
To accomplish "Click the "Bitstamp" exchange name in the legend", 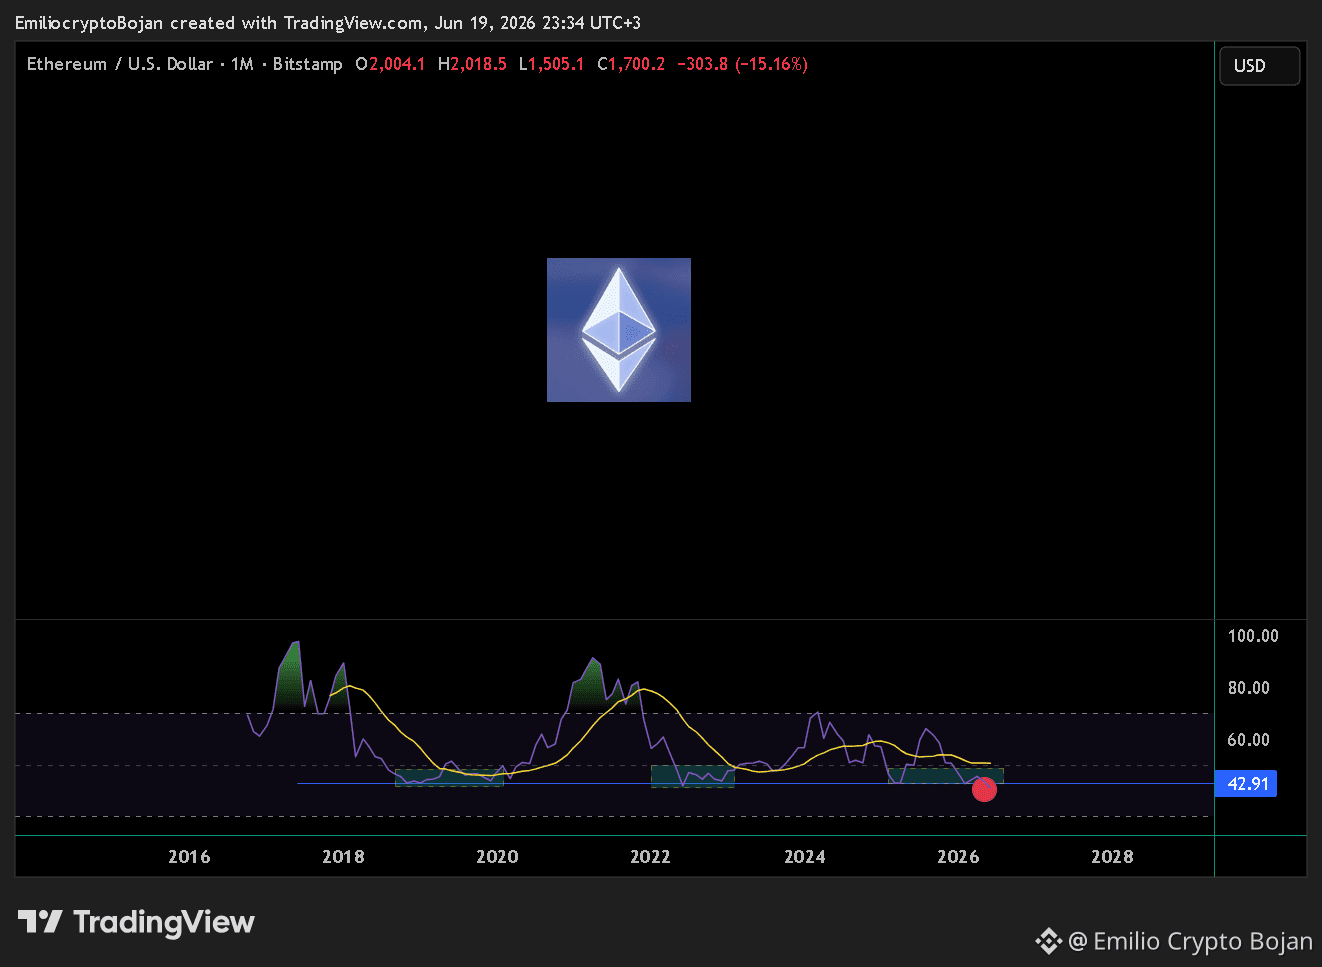I will [x=308, y=64].
